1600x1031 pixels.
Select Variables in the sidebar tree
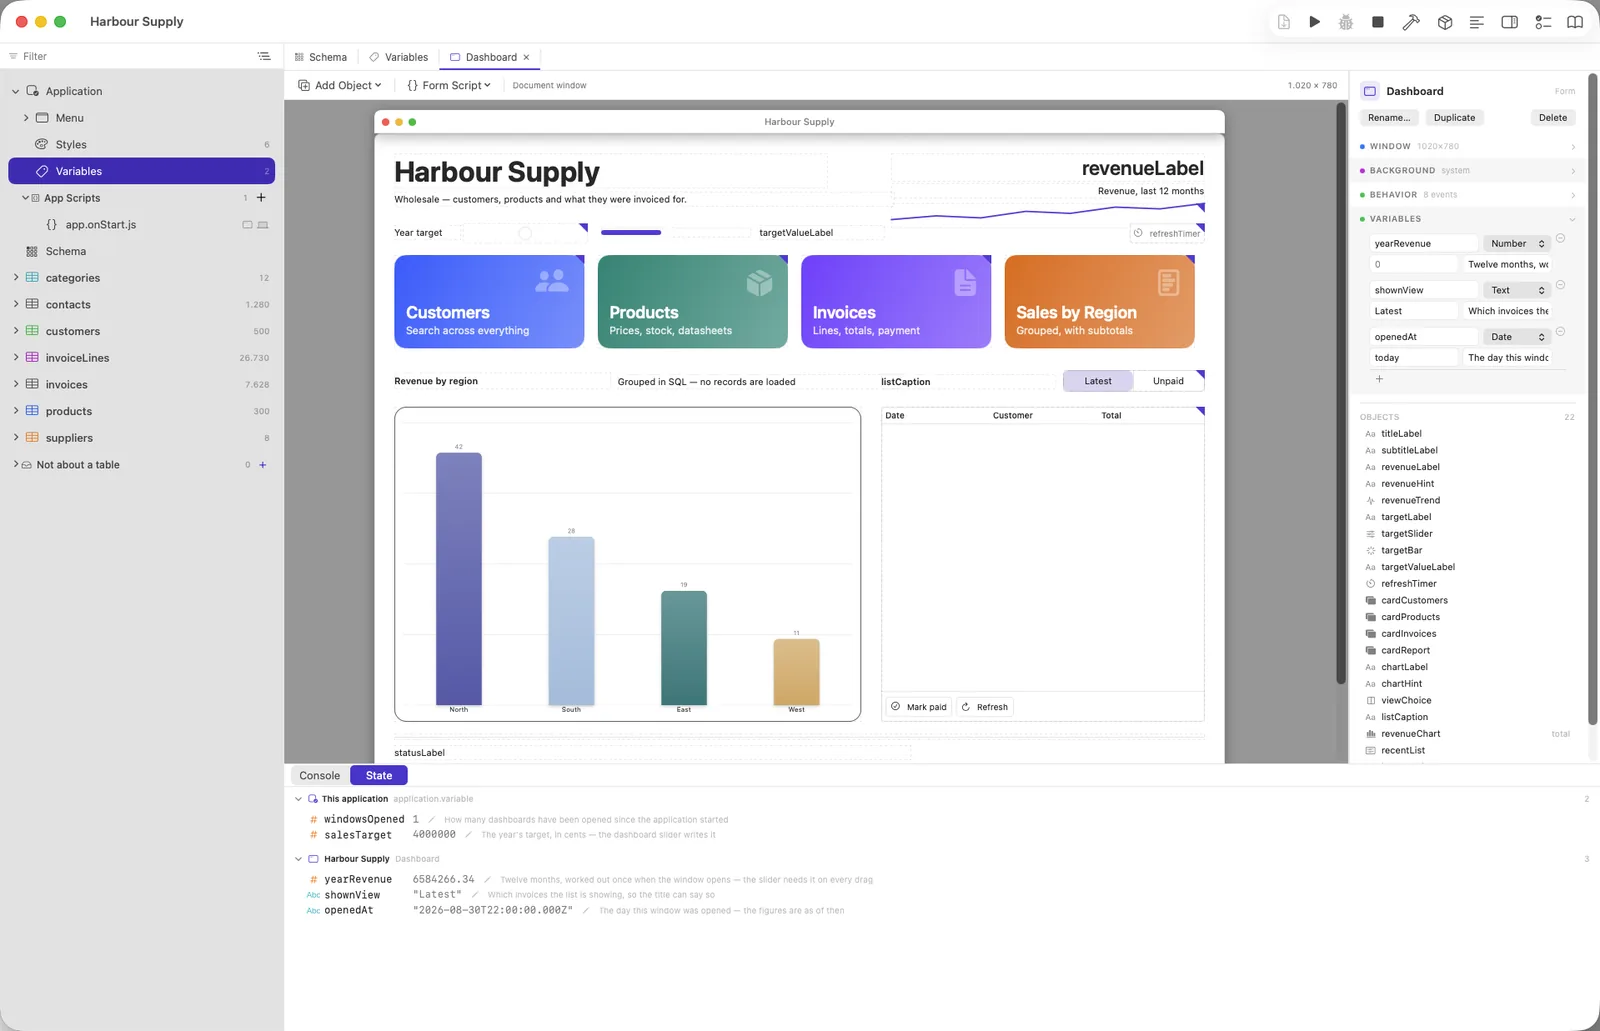141,171
